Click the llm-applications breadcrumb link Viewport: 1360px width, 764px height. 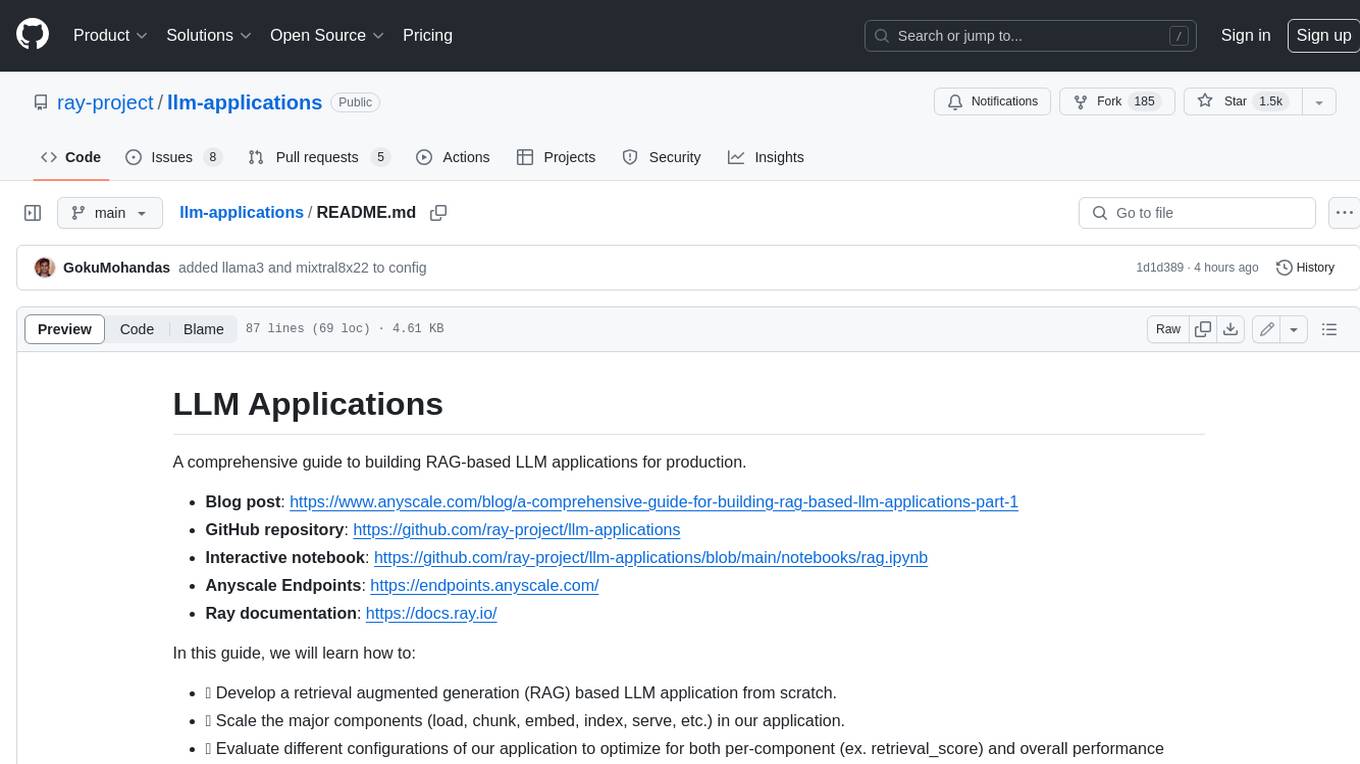(x=241, y=212)
